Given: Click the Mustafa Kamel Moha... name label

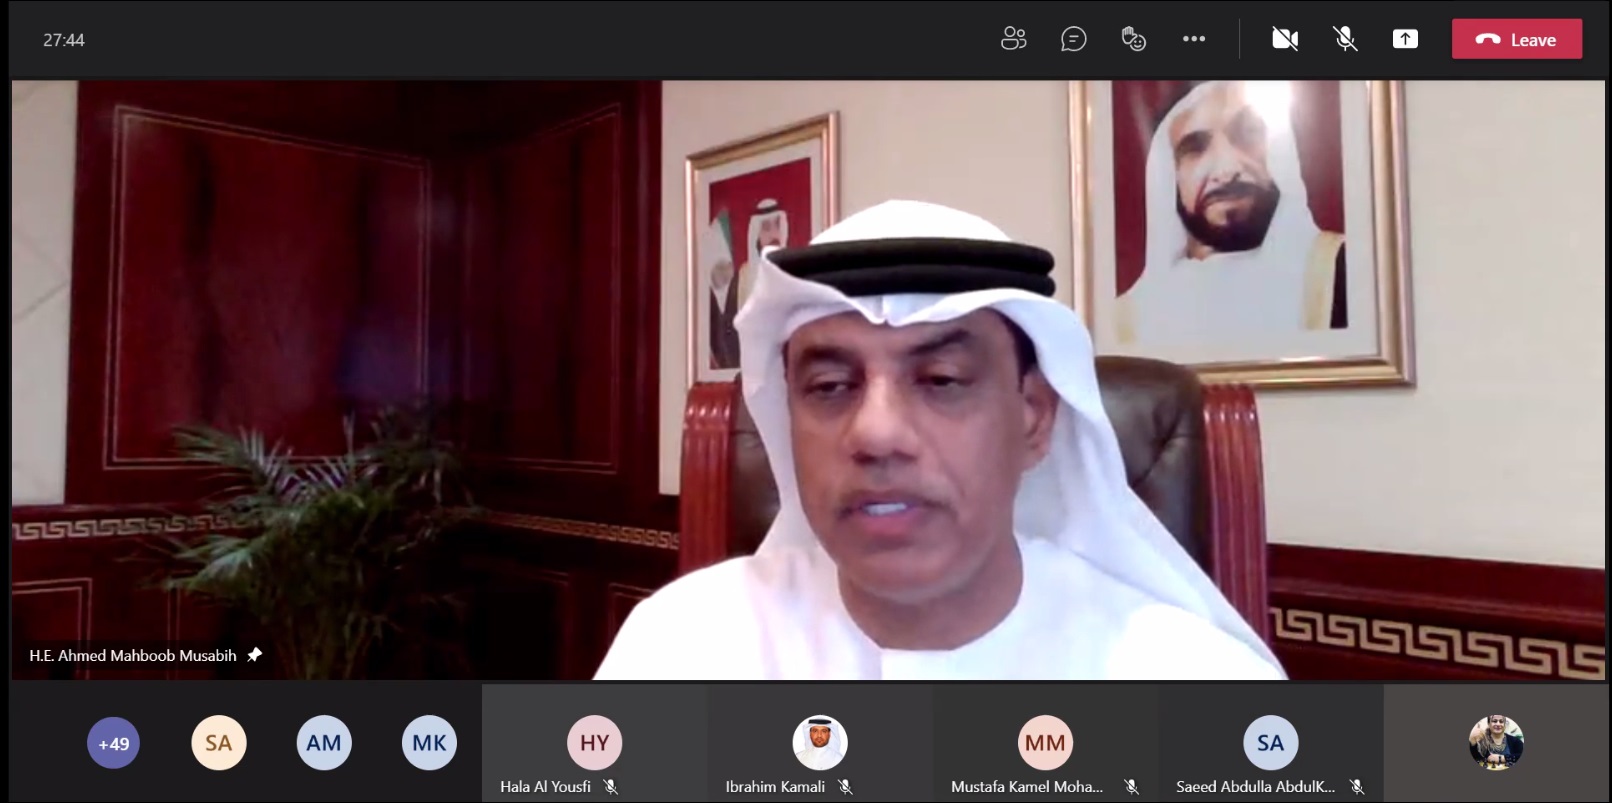Looking at the screenshot, I should (1027, 787).
